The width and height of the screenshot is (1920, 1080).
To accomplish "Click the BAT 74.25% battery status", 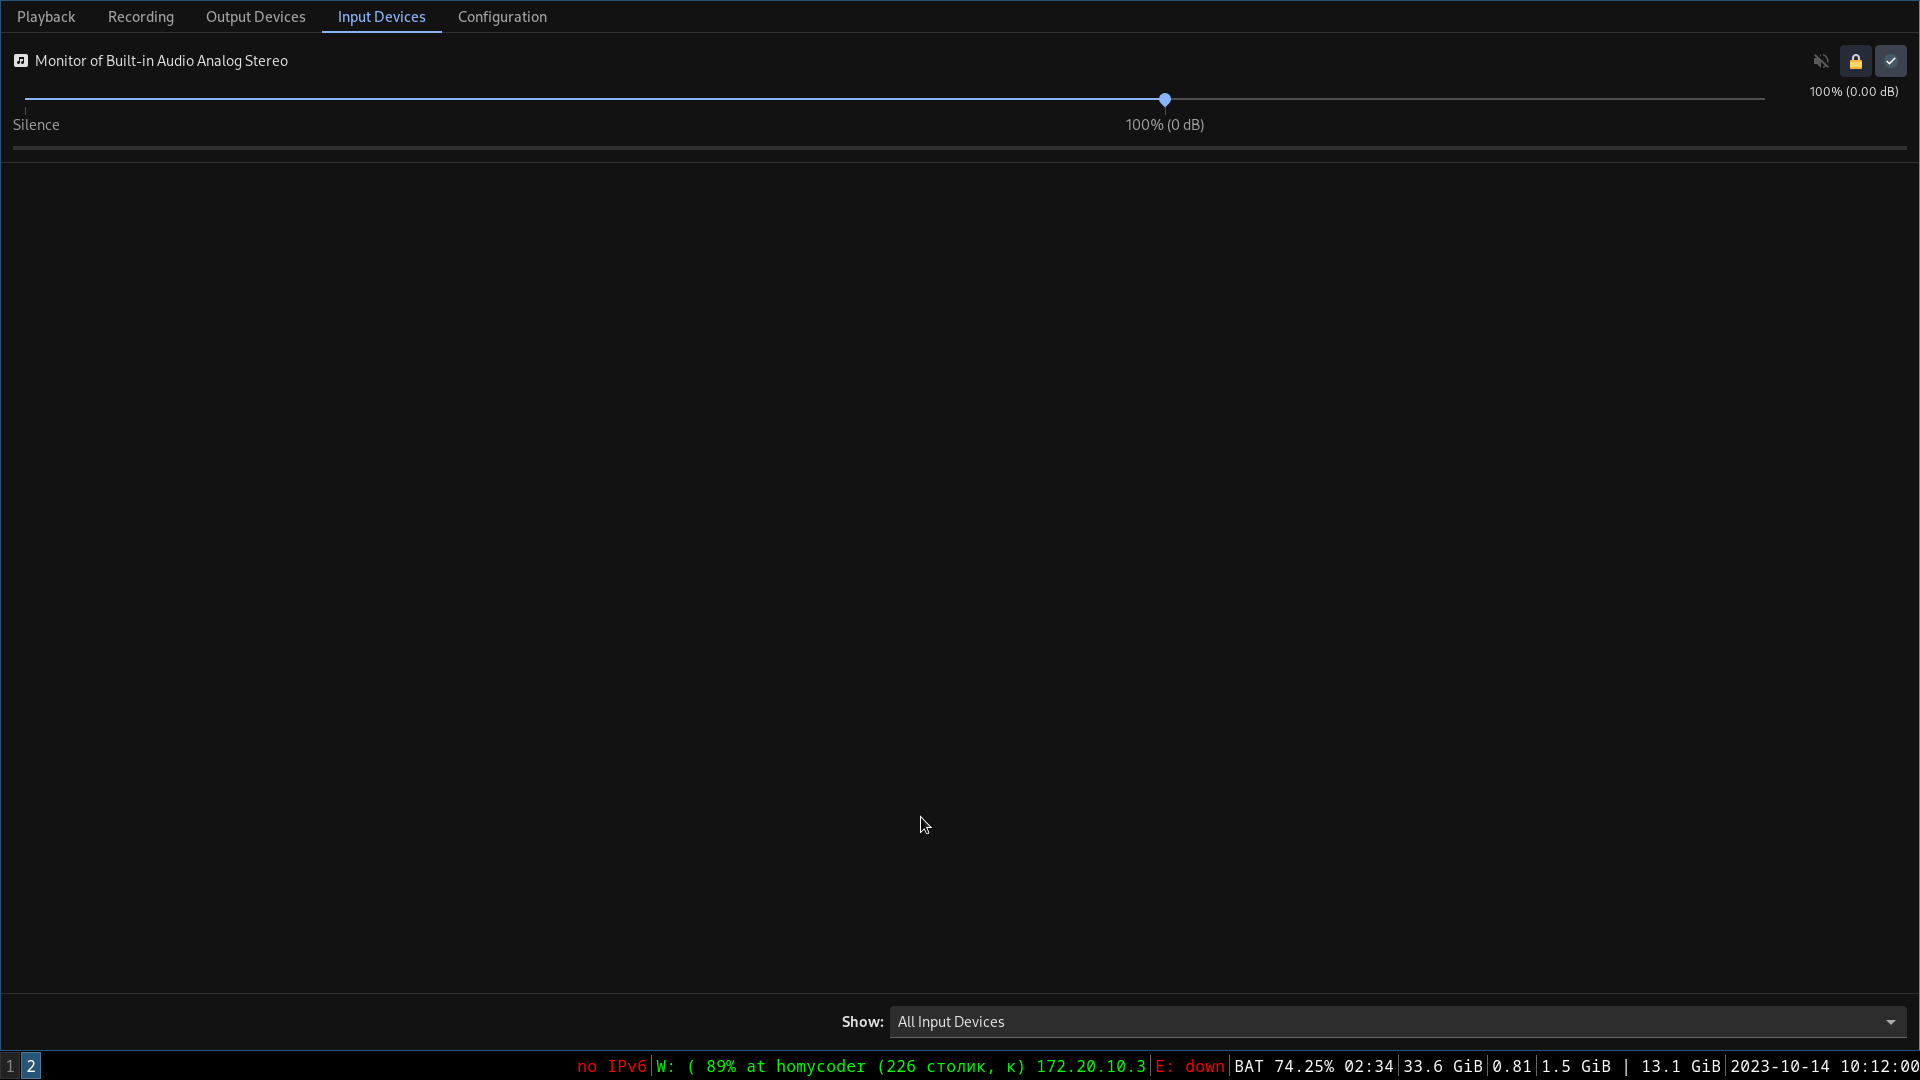I will [1314, 1066].
